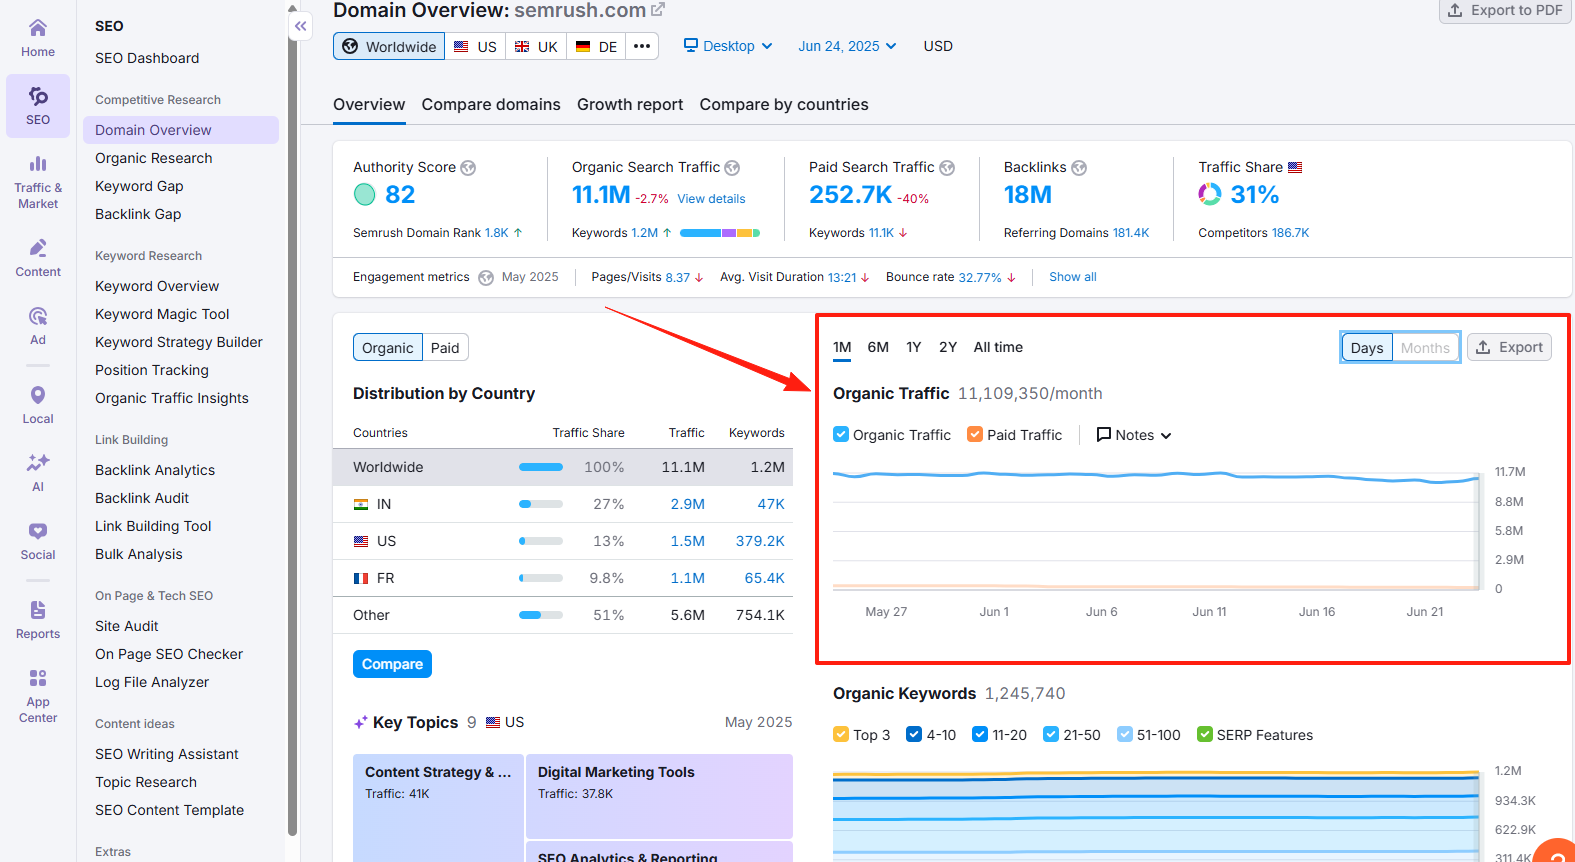The height and width of the screenshot is (862, 1575).
Task: Click the Content pencil icon
Action: [38, 248]
